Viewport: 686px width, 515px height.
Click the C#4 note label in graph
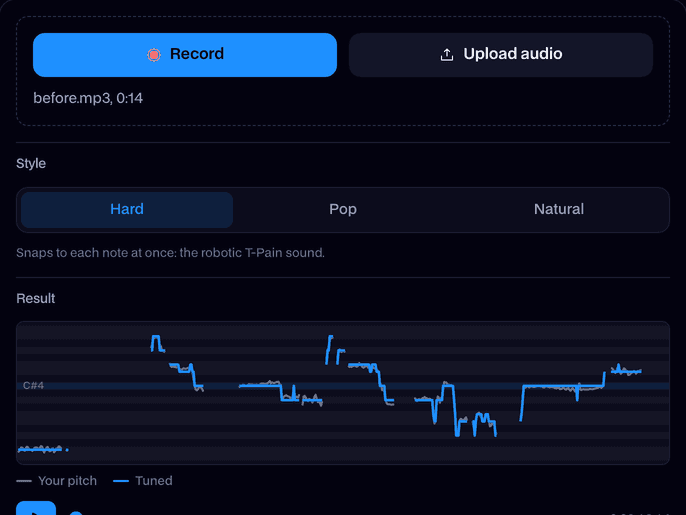pyautogui.click(x=33, y=385)
